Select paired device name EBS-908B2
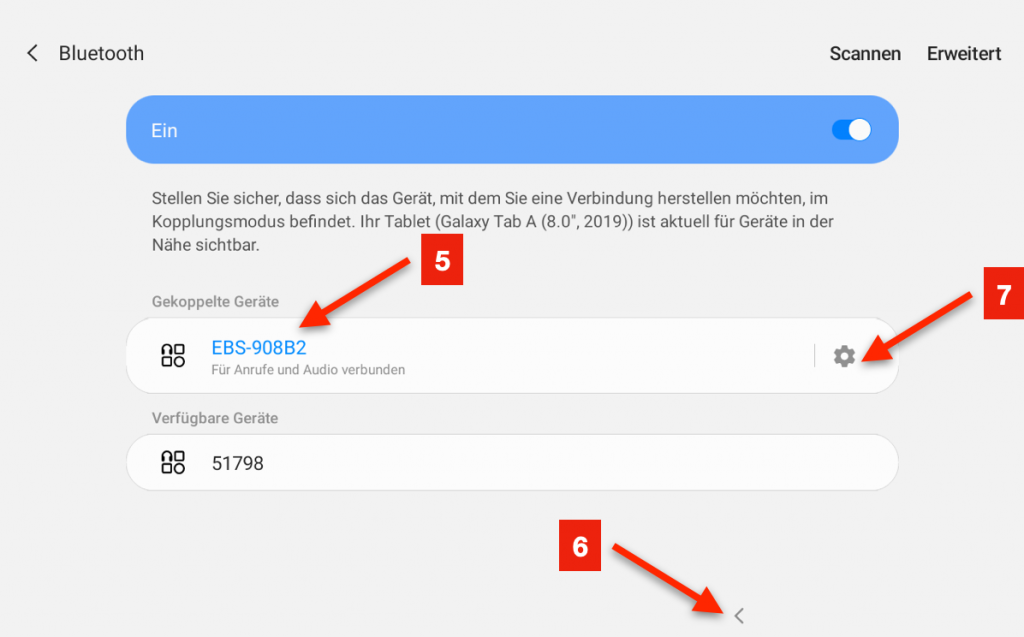The image size is (1024, 637). click(258, 348)
